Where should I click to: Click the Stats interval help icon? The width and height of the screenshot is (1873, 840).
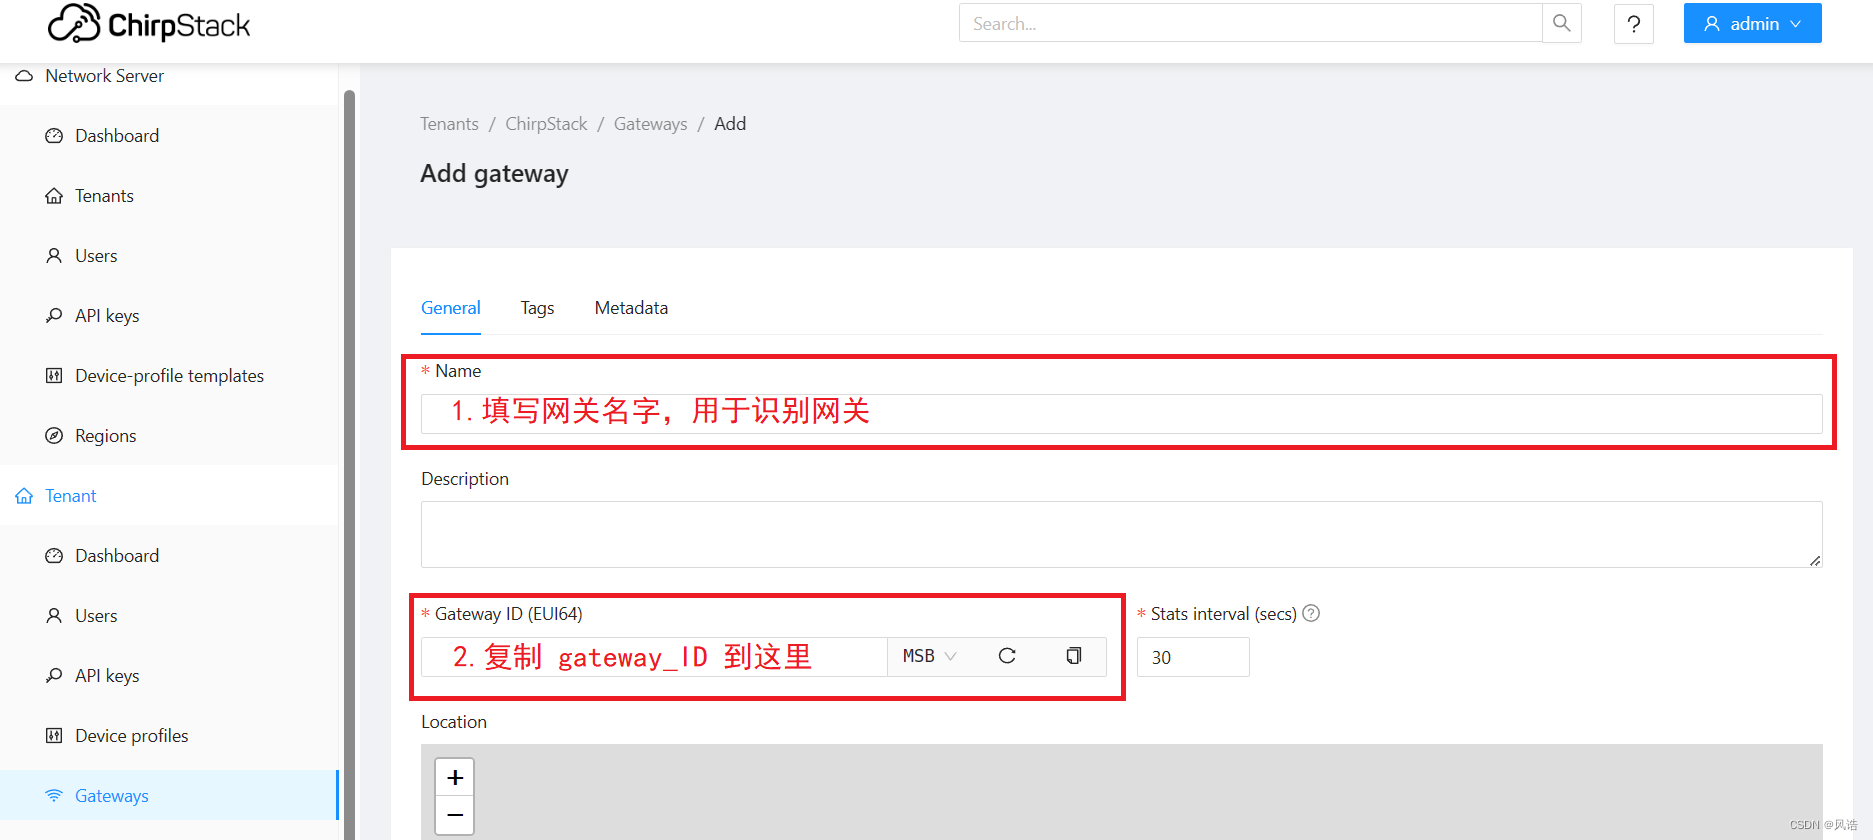[1311, 613]
